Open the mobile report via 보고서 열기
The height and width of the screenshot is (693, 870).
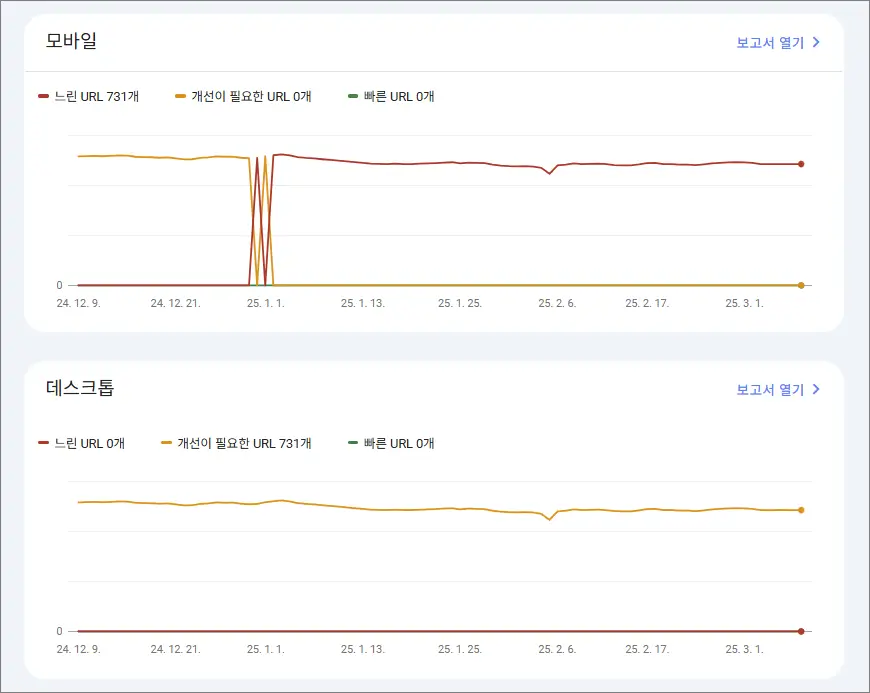click(x=770, y=43)
